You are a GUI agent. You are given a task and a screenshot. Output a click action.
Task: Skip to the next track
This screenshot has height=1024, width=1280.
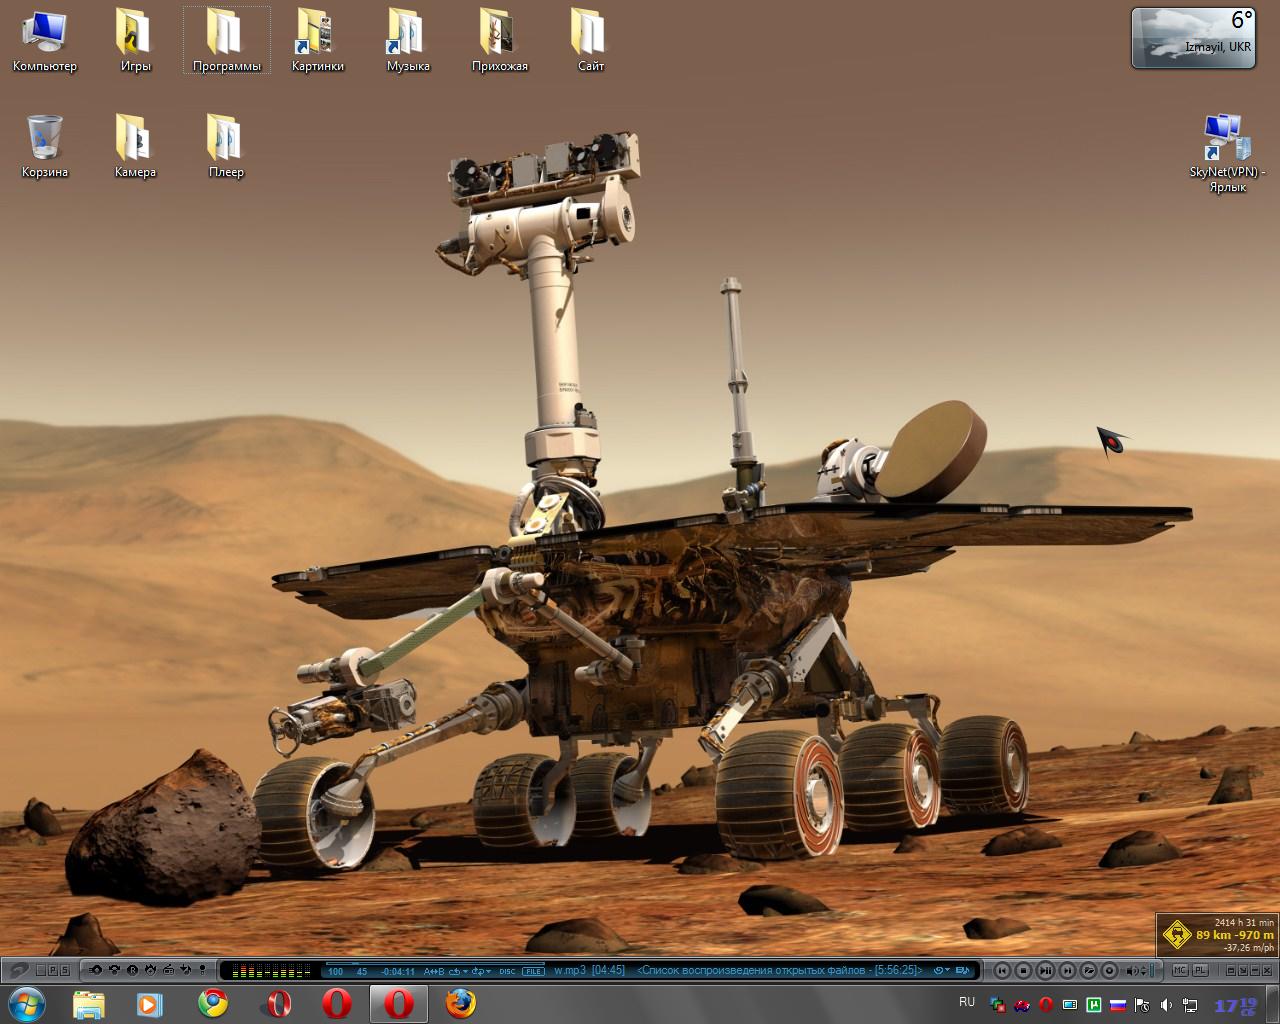(1067, 970)
